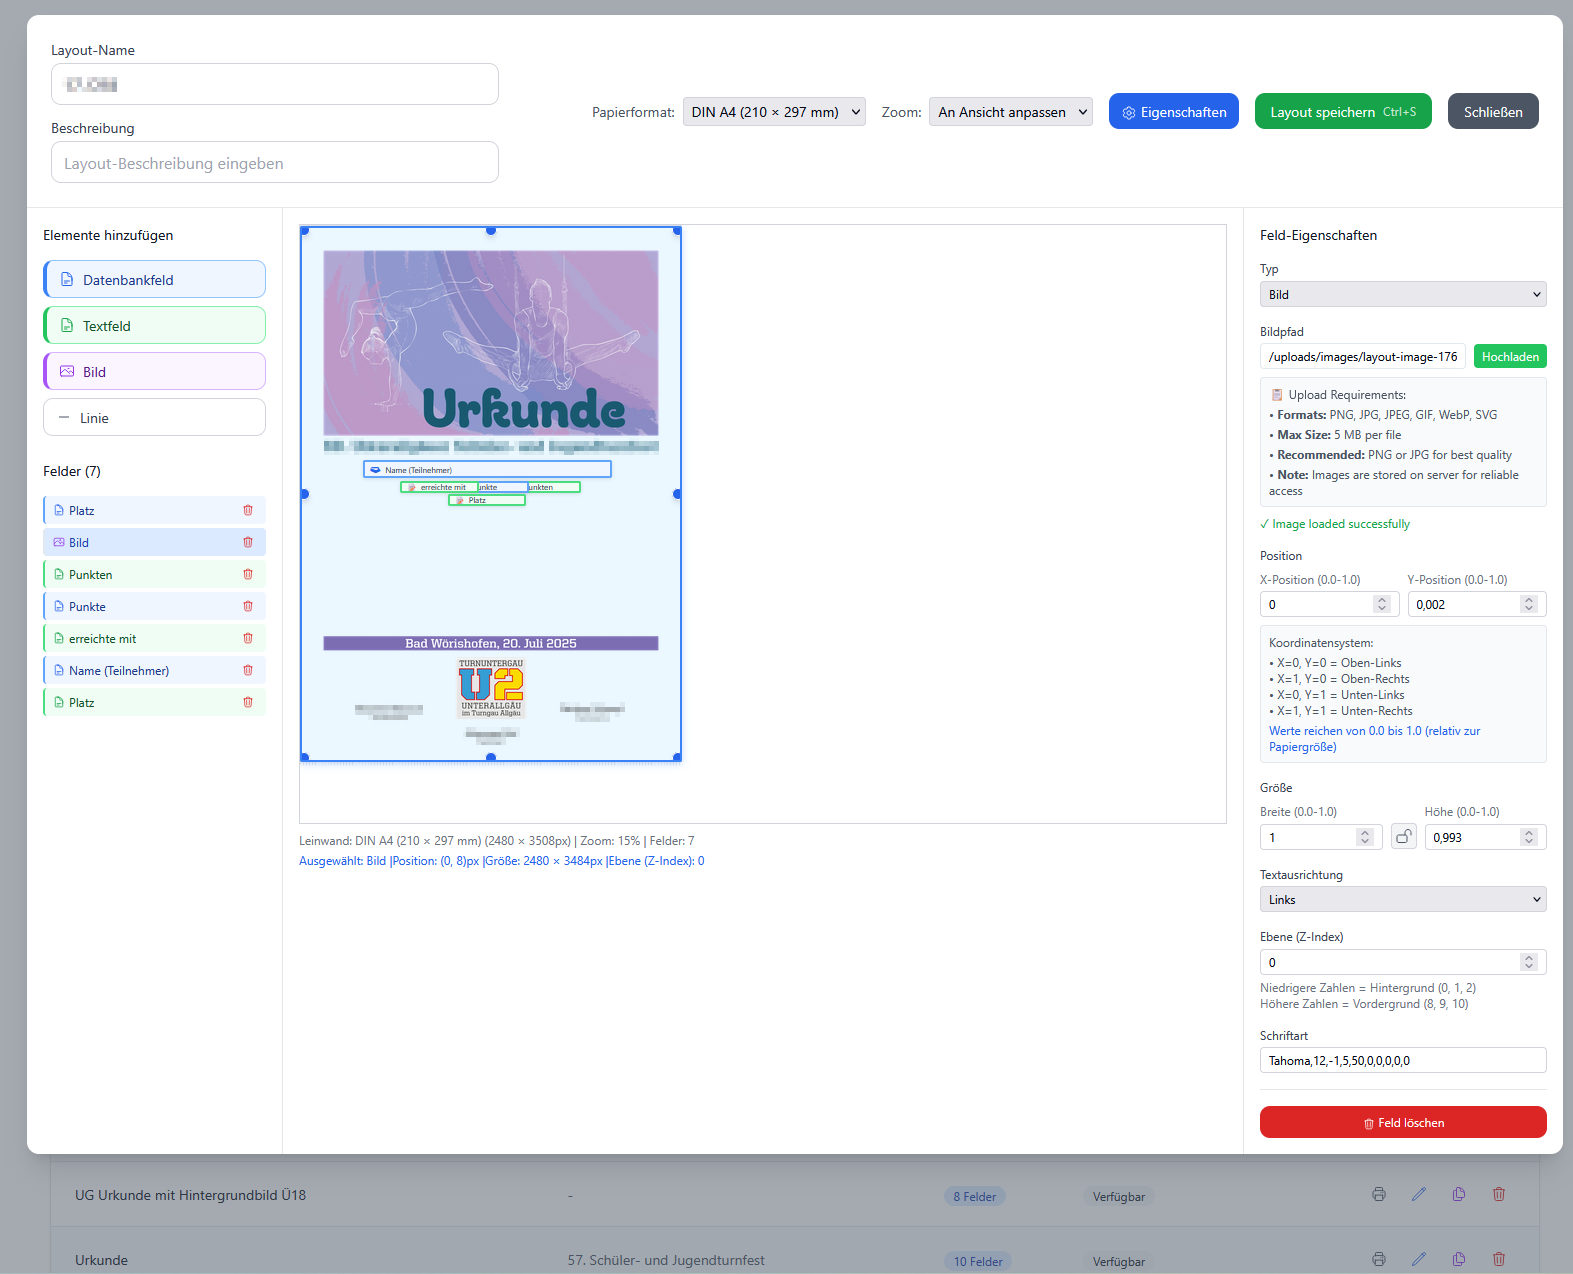
Task: Click trash icon next to Punkten field
Action: pyautogui.click(x=248, y=574)
